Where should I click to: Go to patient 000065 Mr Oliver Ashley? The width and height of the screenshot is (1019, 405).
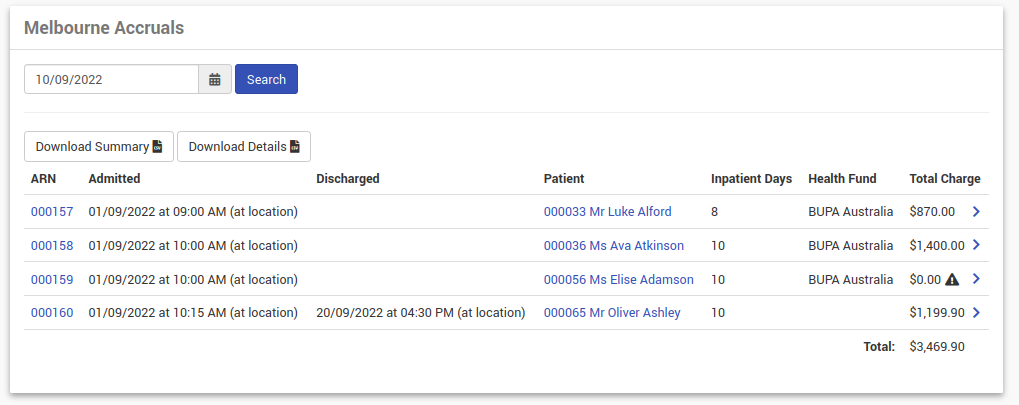(x=611, y=313)
